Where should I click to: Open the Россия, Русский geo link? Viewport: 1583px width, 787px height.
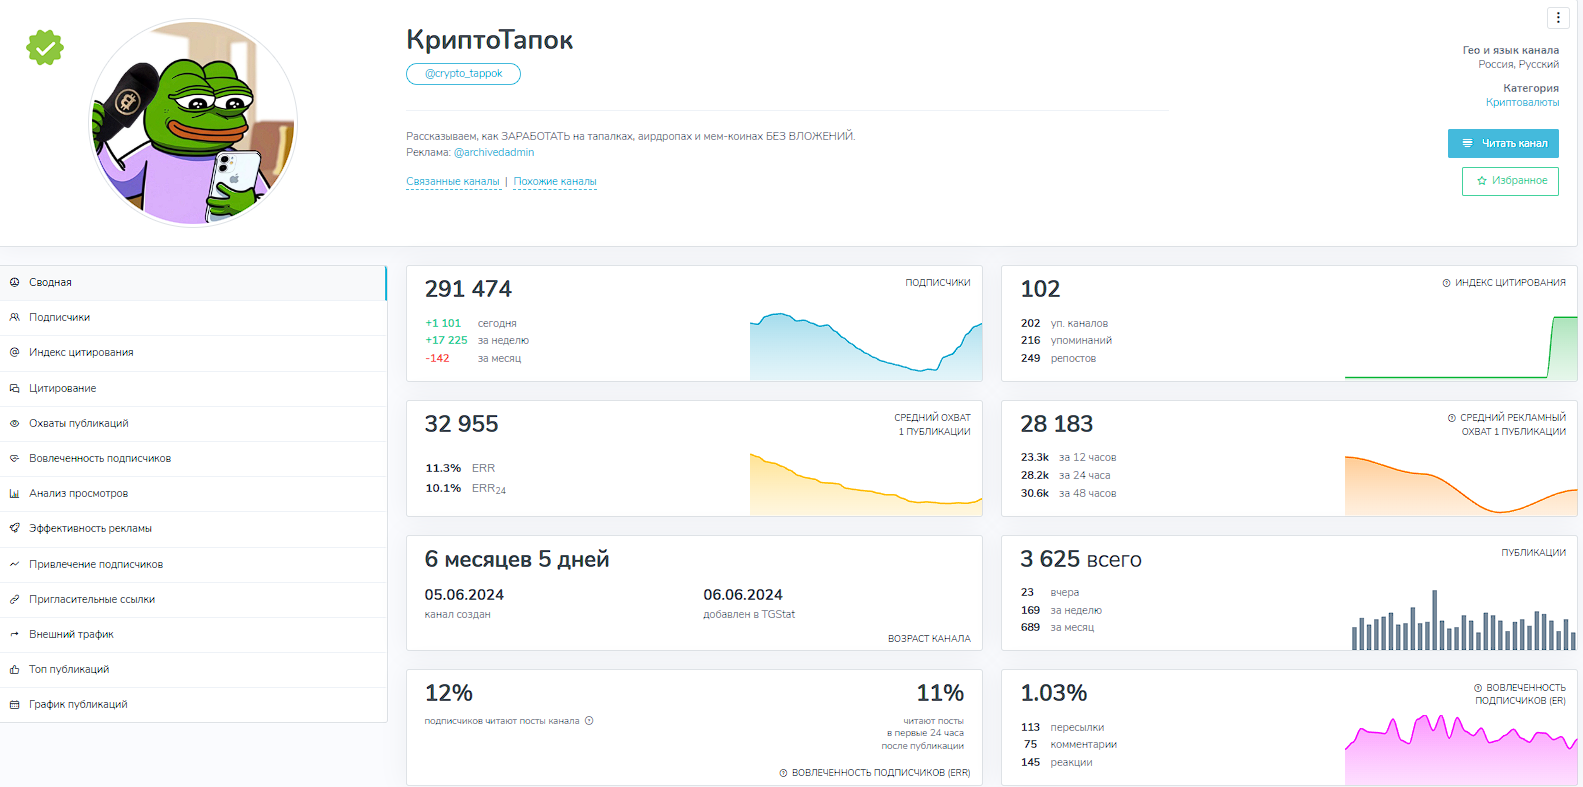pos(1518,64)
